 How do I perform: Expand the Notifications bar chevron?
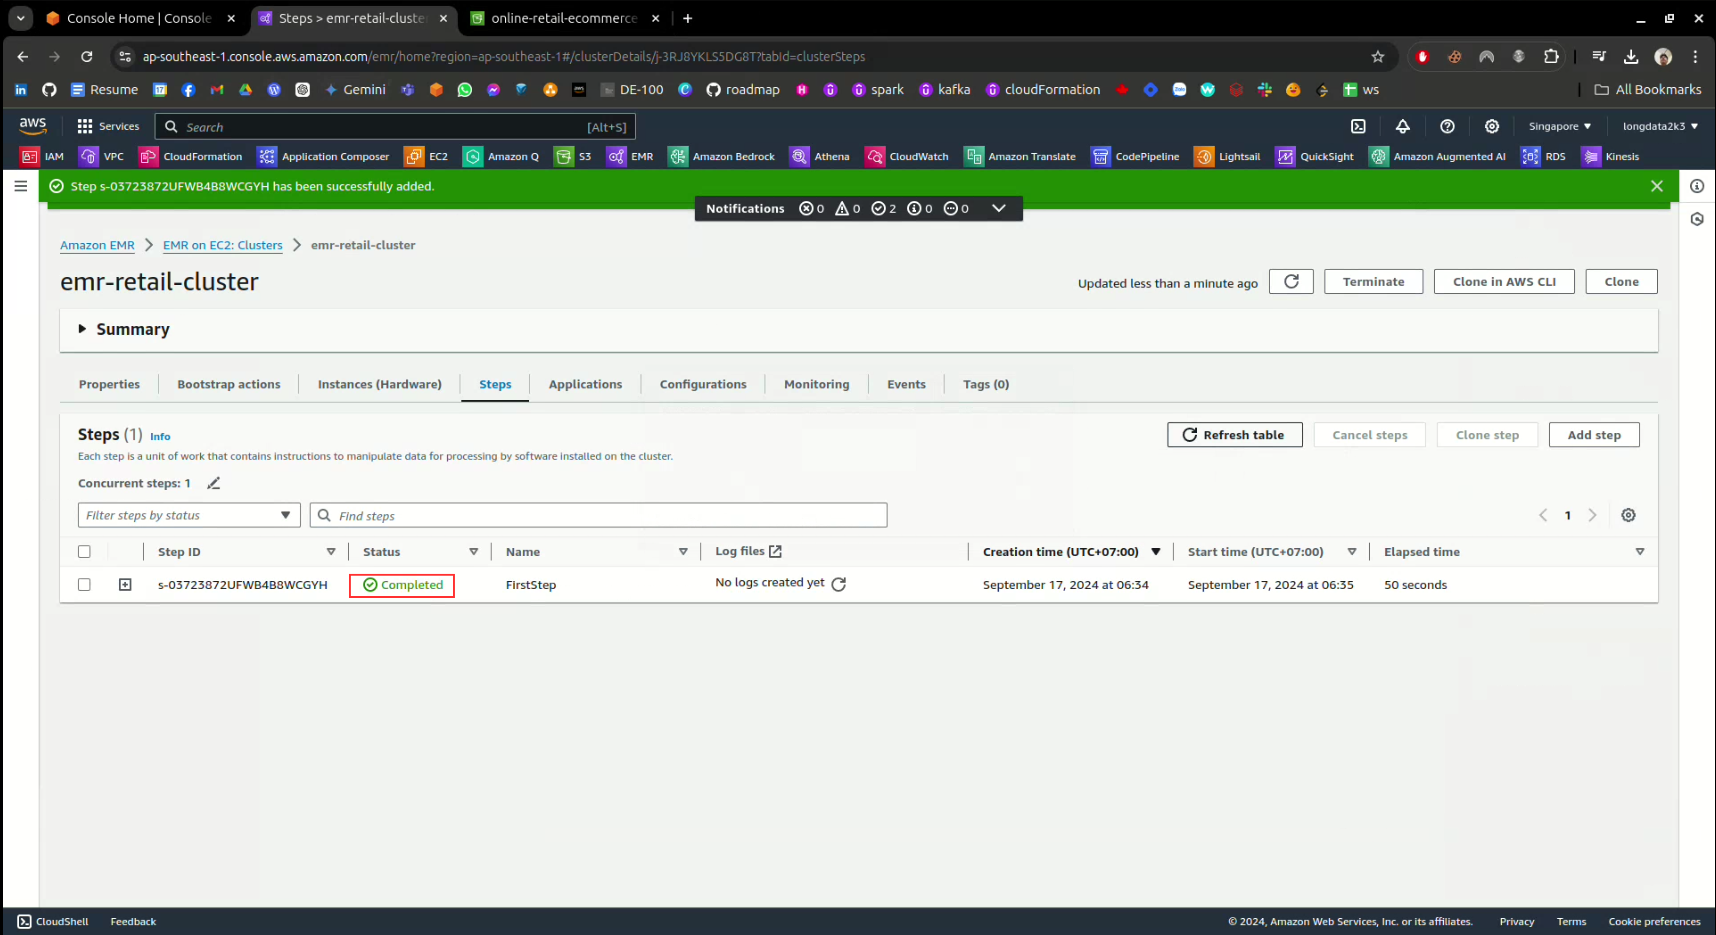click(x=998, y=208)
